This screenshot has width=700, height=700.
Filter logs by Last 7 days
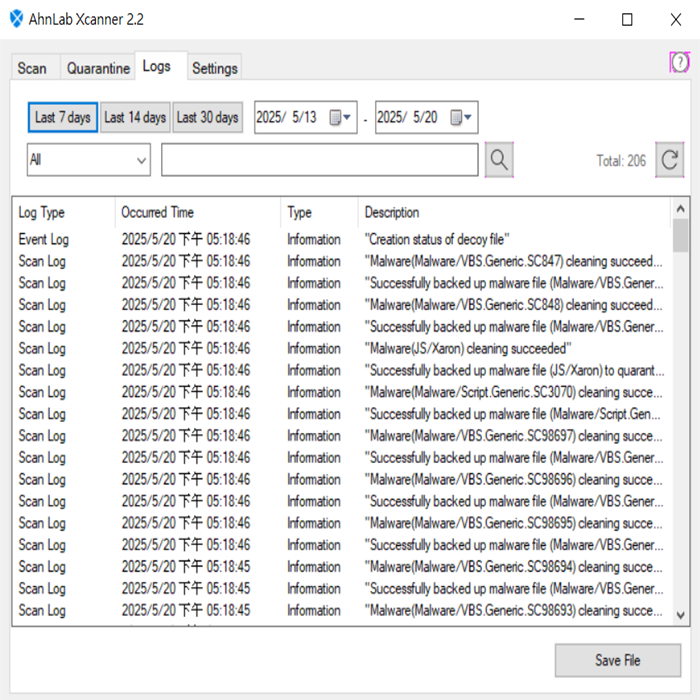click(x=63, y=117)
